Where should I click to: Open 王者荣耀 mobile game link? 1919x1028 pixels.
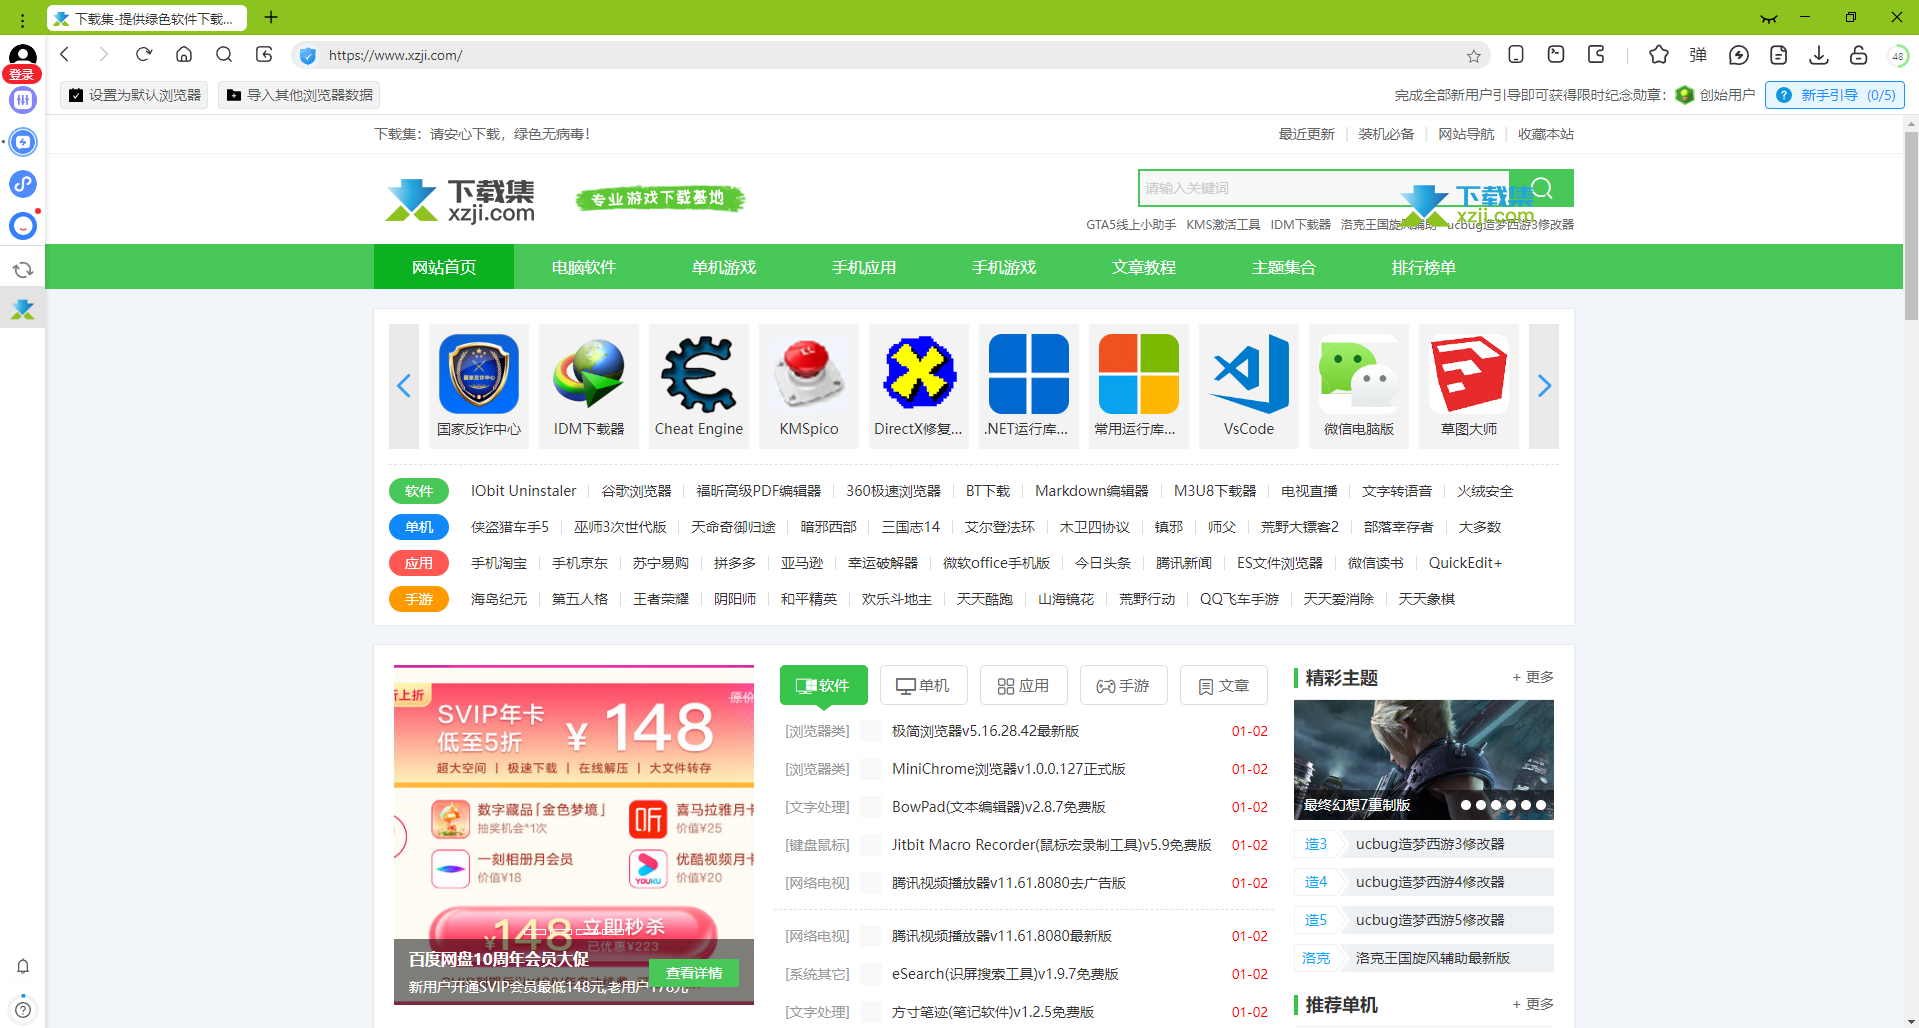pos(661,599)
